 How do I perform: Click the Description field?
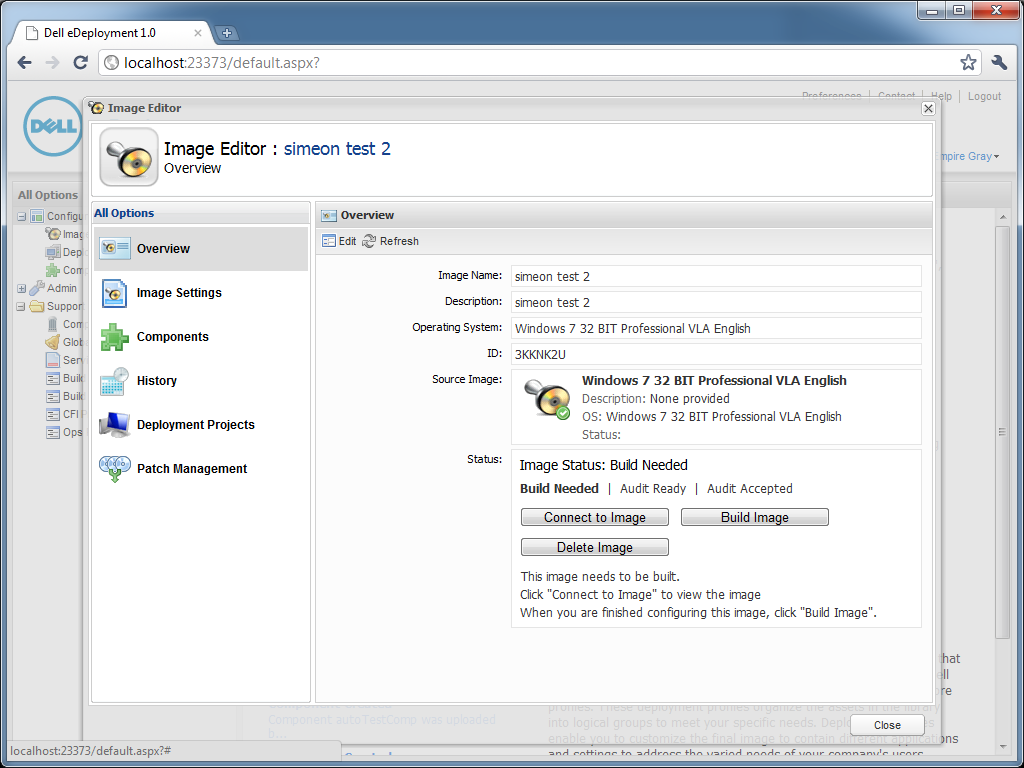click(716, 302)
